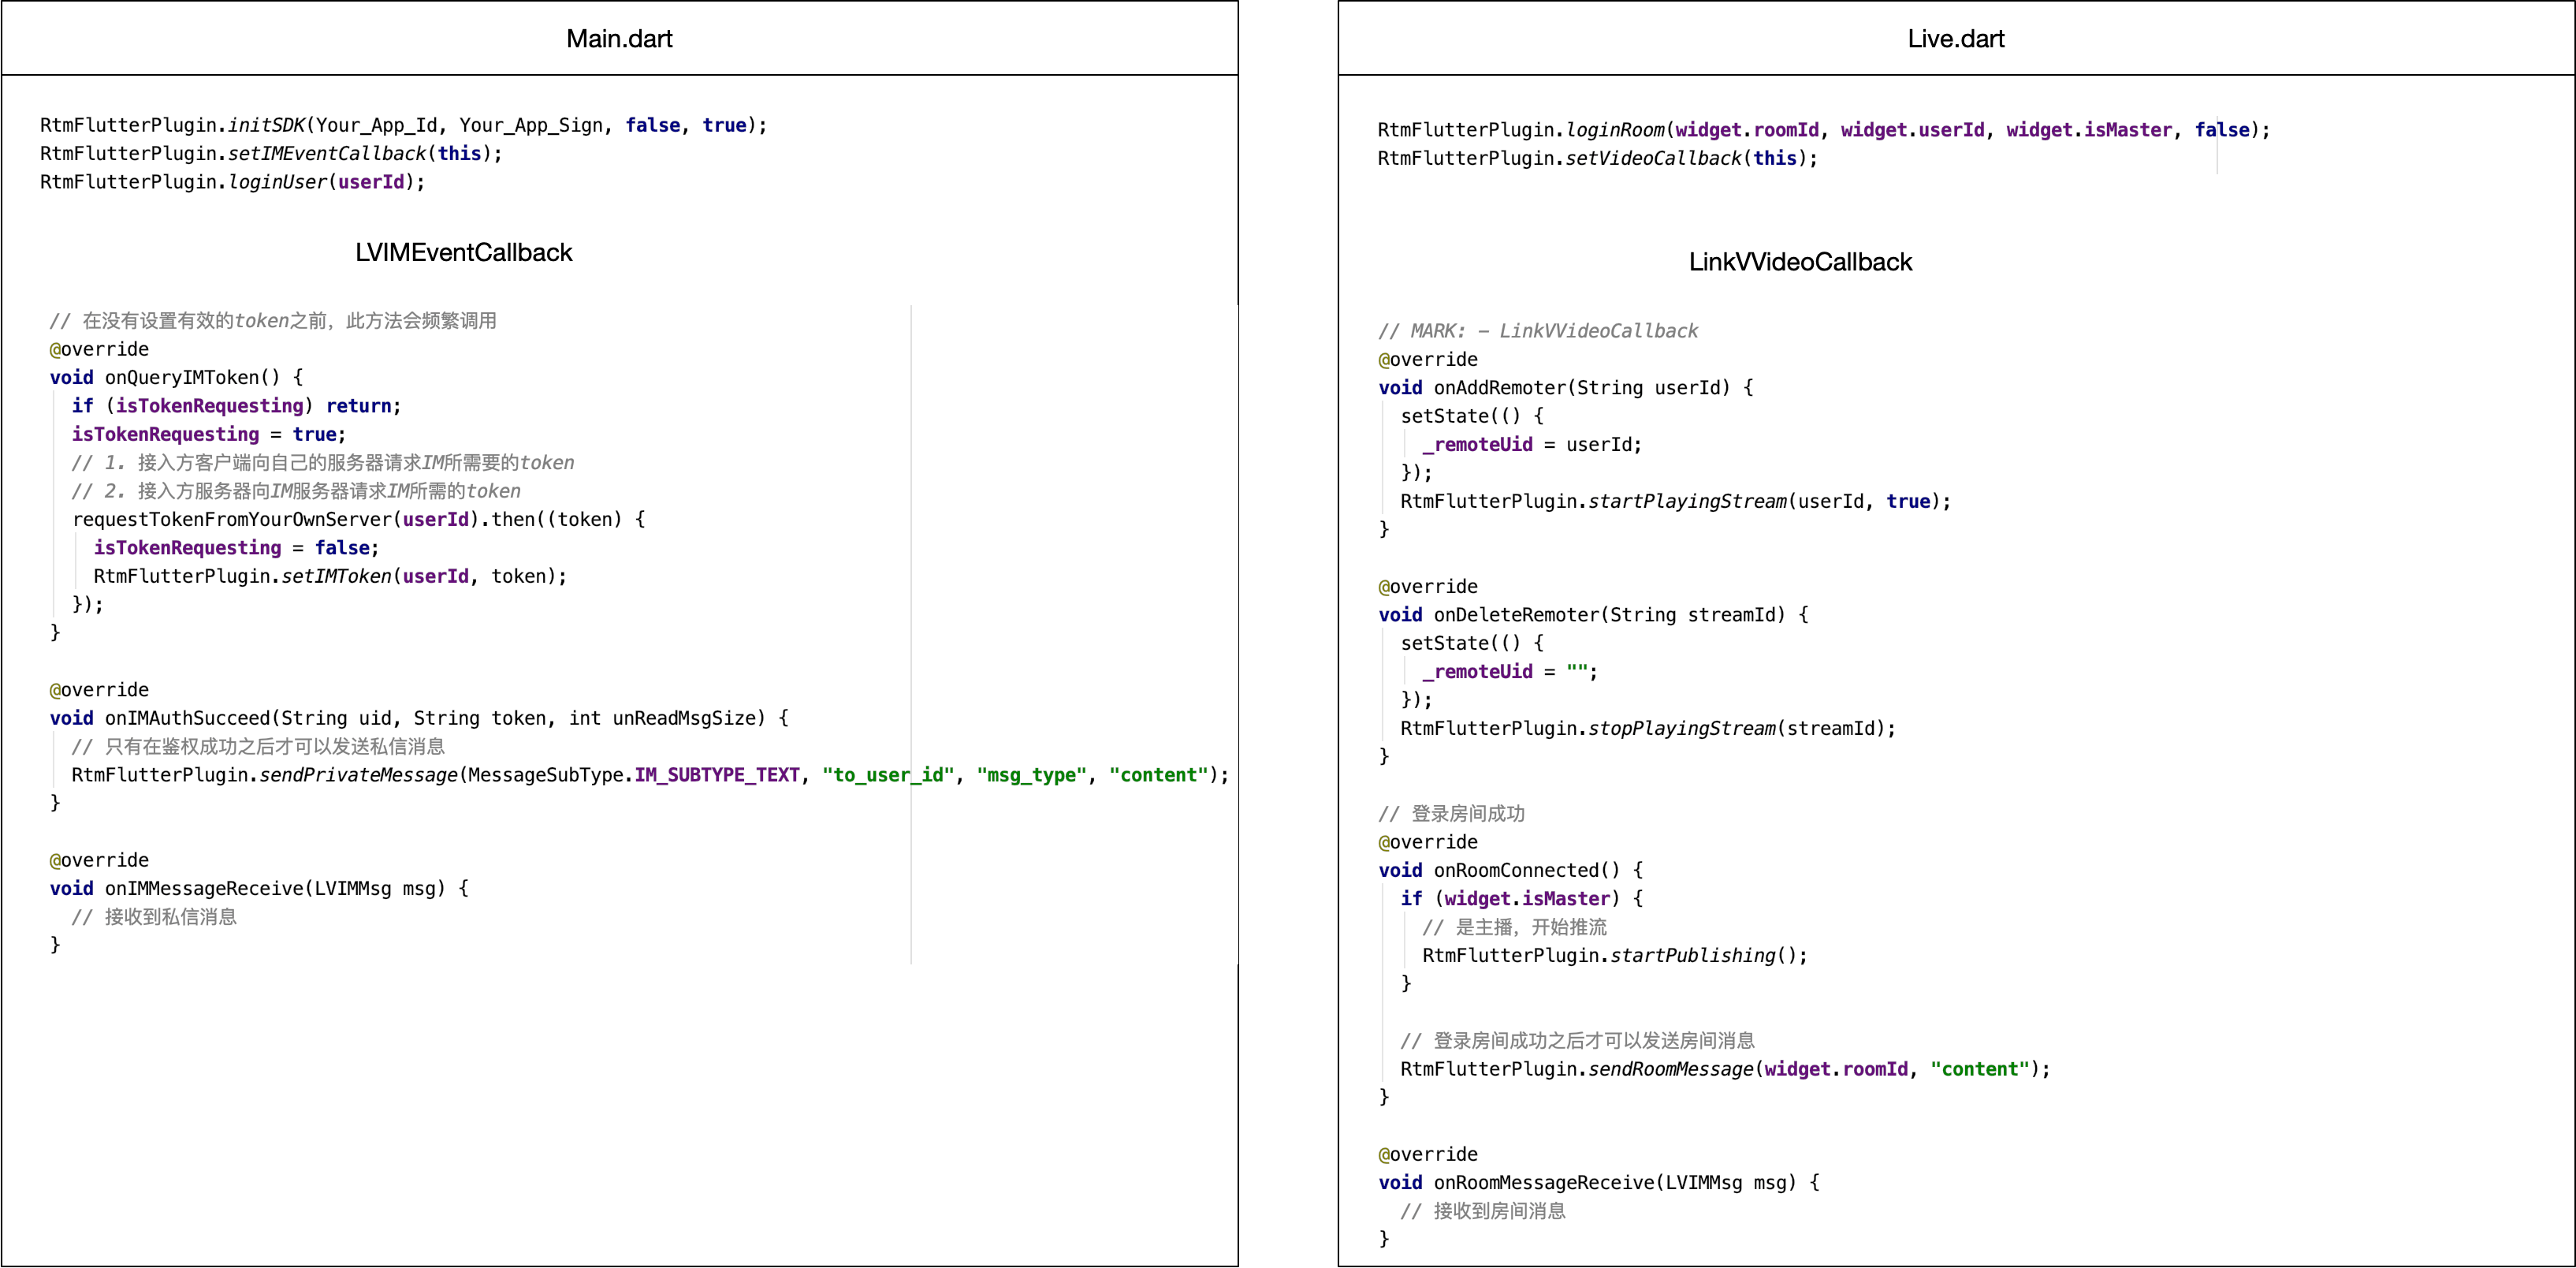The image size is (2576, 1268).
Task: Click the LVIMEventCallback section heading
Action: click(463, 252)
